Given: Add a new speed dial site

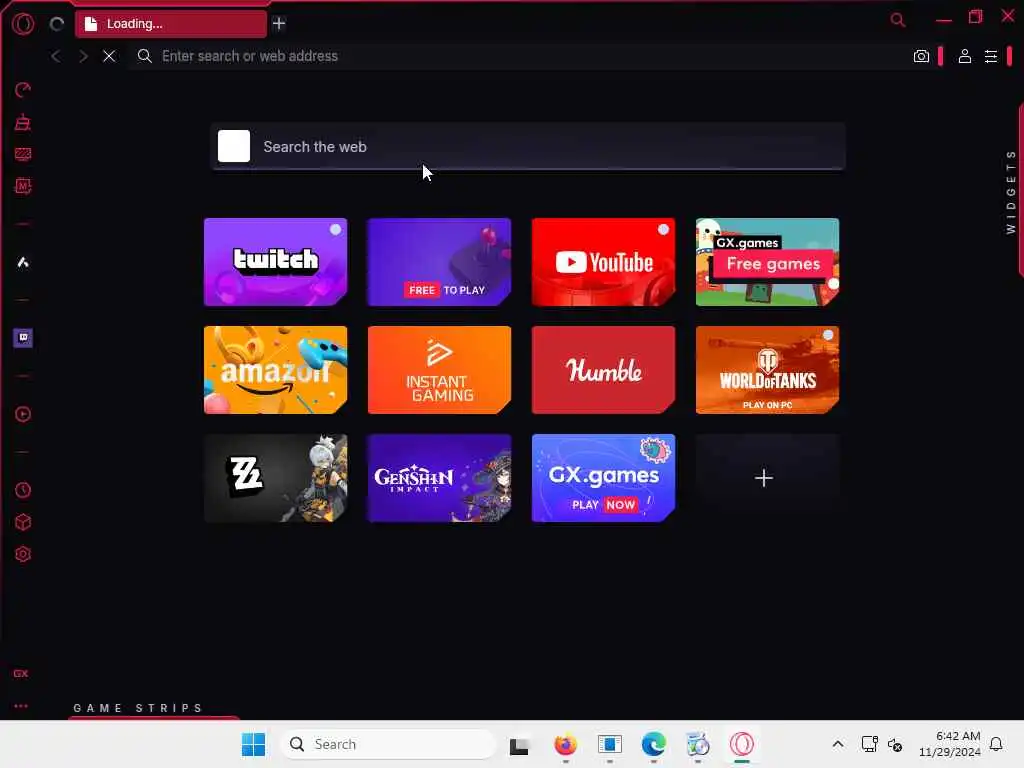Looking at the screenshot, I should click(x=767, y=478).
